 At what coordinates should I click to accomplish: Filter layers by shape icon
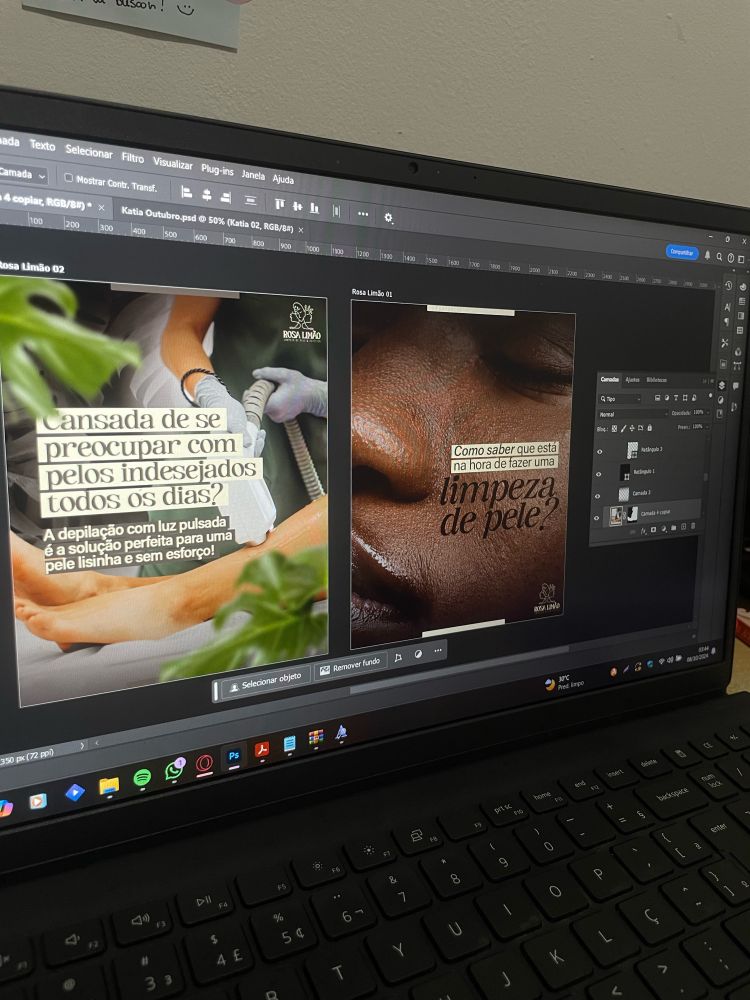click(x=685, y=397)
